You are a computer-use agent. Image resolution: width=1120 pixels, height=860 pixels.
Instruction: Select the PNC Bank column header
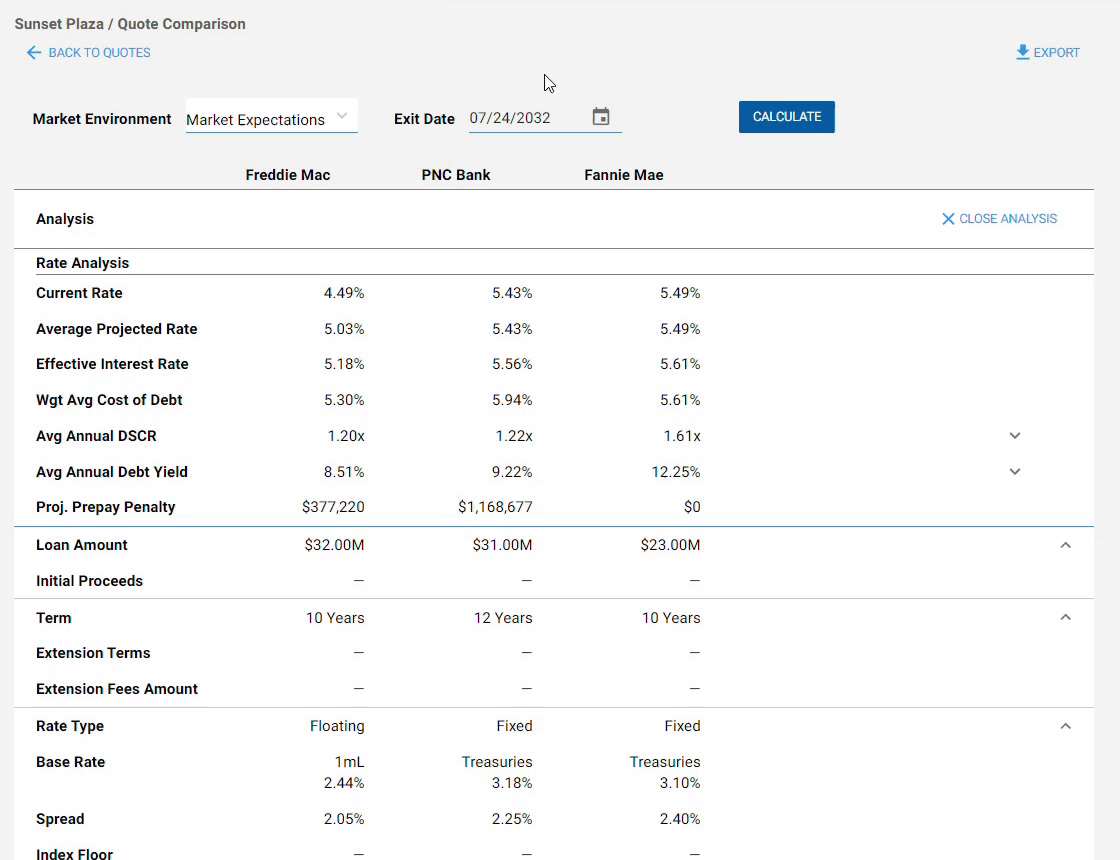click(456, 175)
